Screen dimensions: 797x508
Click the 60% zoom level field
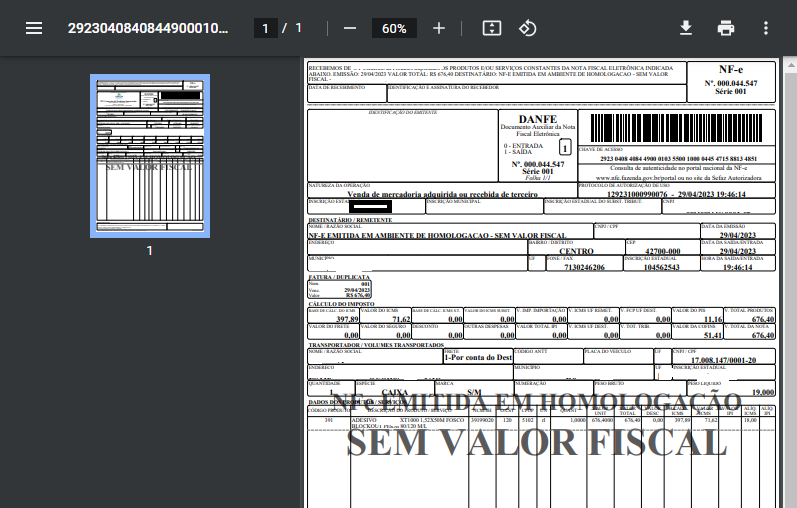394,28
